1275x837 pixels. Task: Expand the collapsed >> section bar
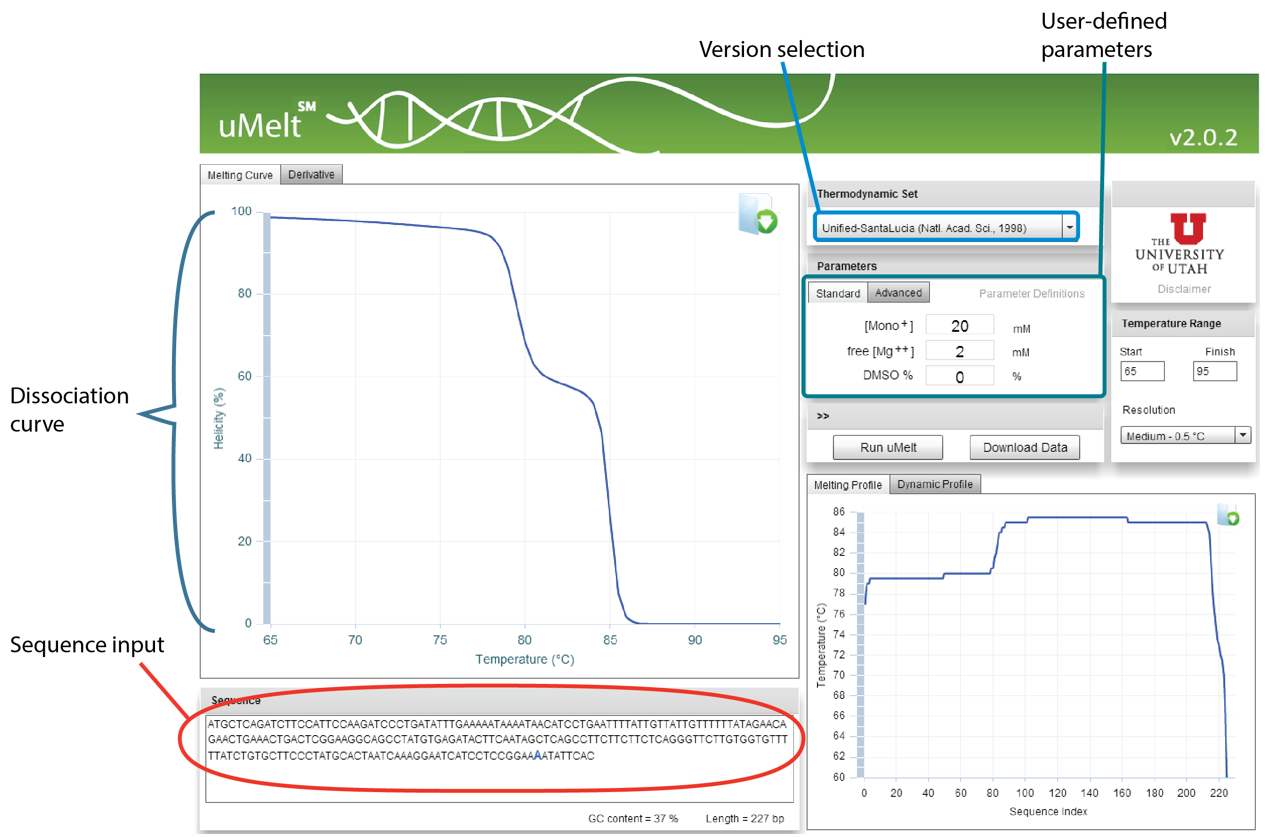click(x=955, y=416)
